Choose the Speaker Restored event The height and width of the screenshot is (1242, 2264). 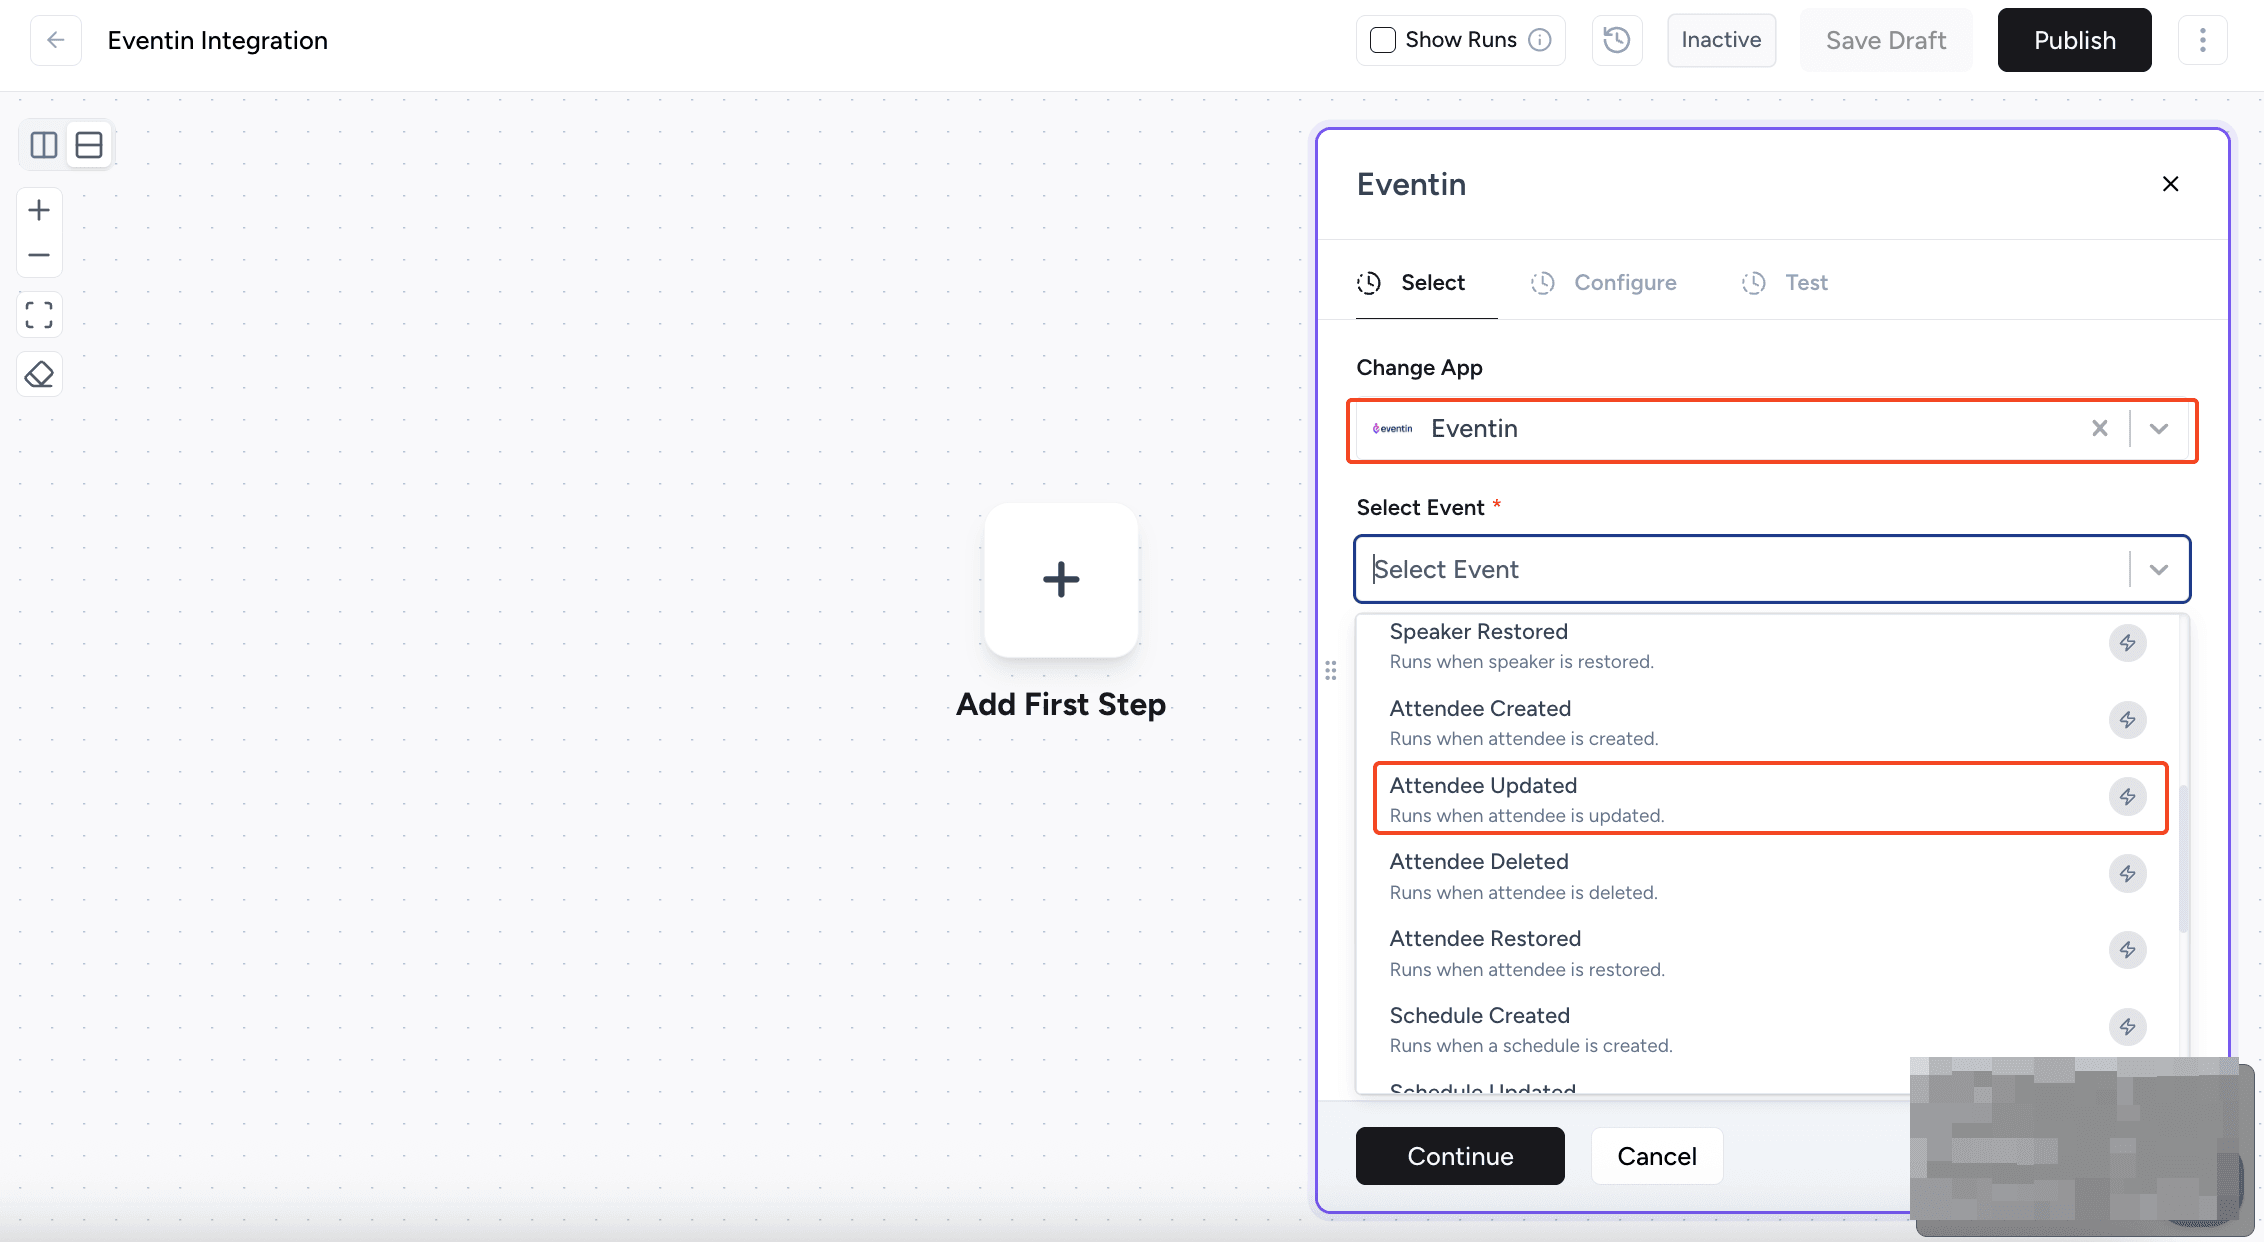click(1771, 646)
